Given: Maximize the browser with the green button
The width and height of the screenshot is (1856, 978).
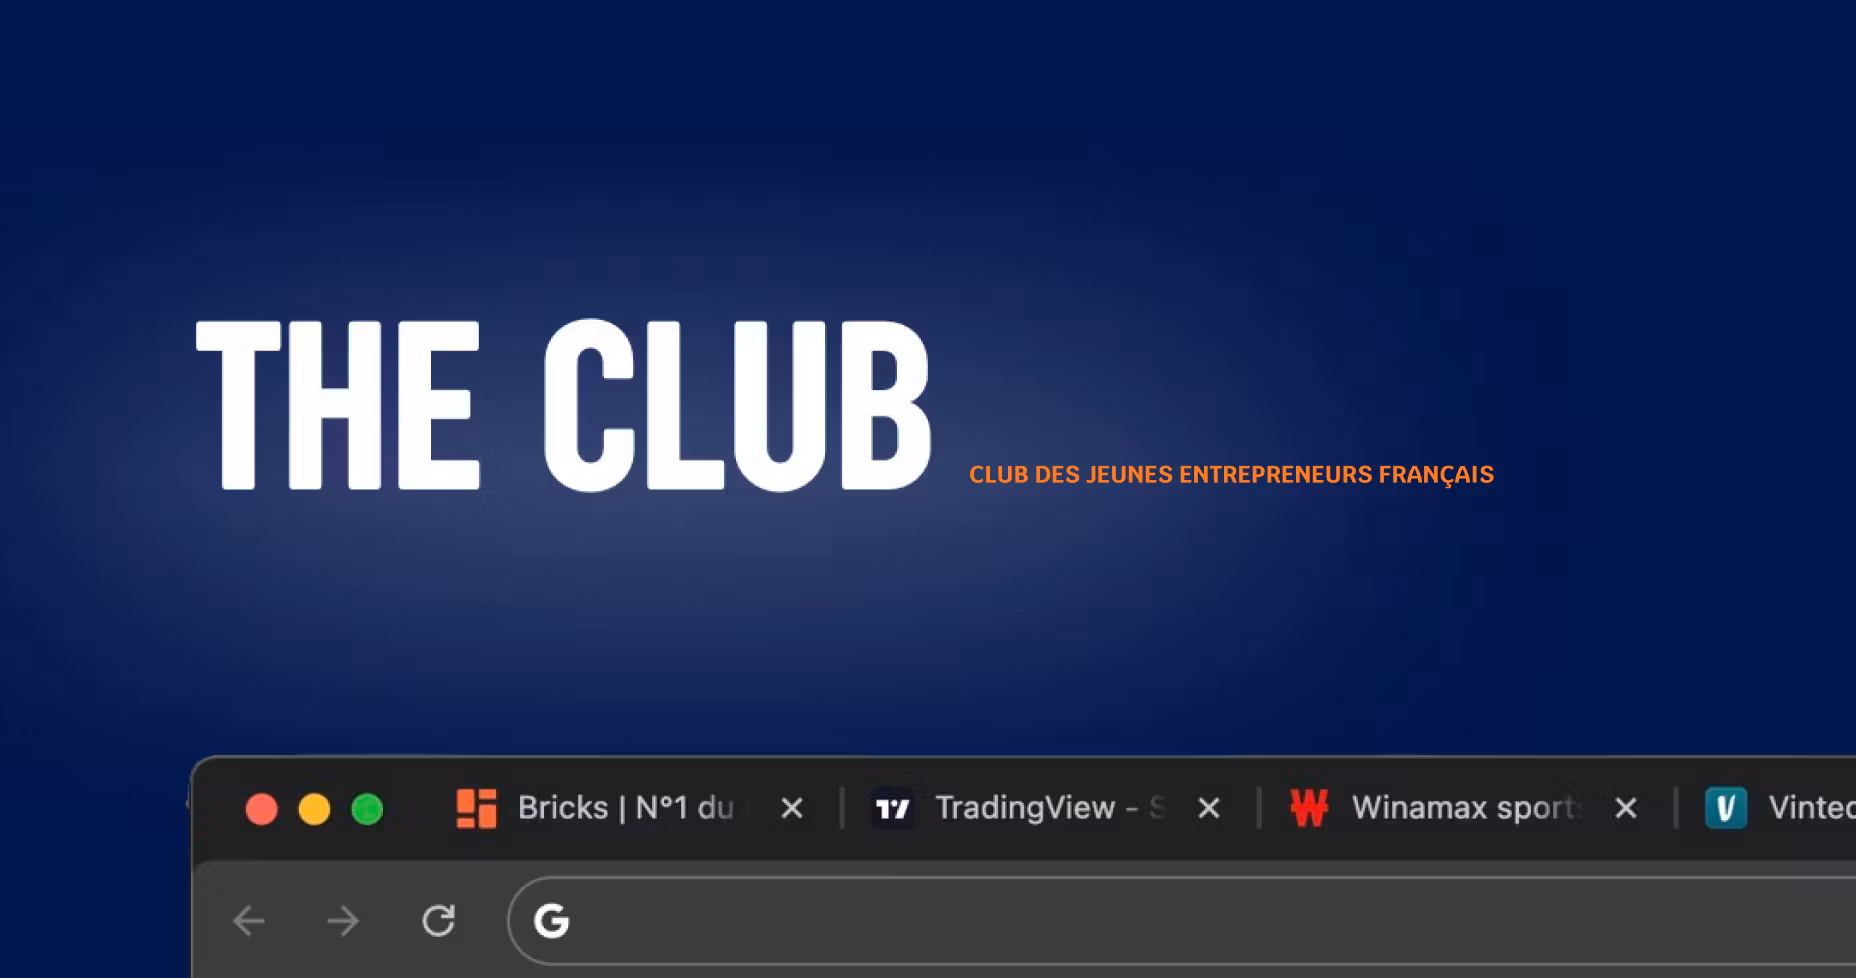Looking at the screenshot, I should point(367,809).
